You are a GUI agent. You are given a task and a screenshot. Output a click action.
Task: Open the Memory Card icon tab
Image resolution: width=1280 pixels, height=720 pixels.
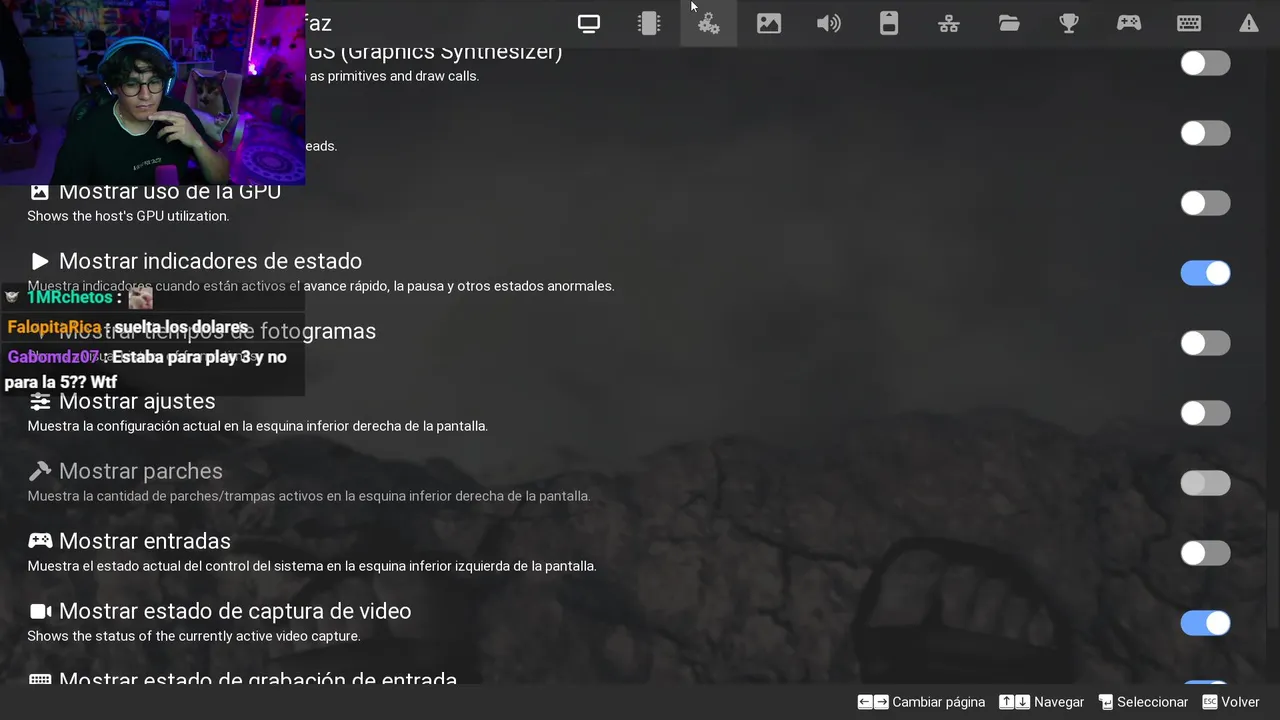coord(889,23)
